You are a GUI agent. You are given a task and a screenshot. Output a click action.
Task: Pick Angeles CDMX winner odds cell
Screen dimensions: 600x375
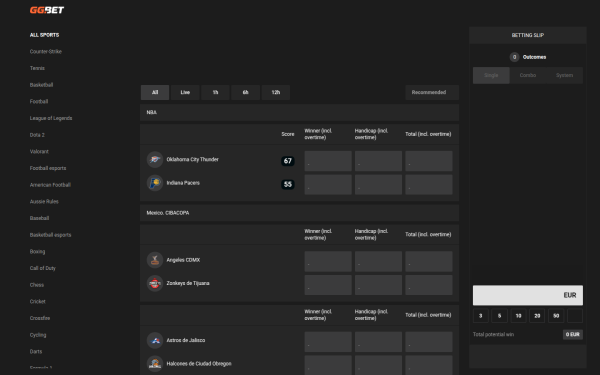pyautogui.click(x=328, y=261)
